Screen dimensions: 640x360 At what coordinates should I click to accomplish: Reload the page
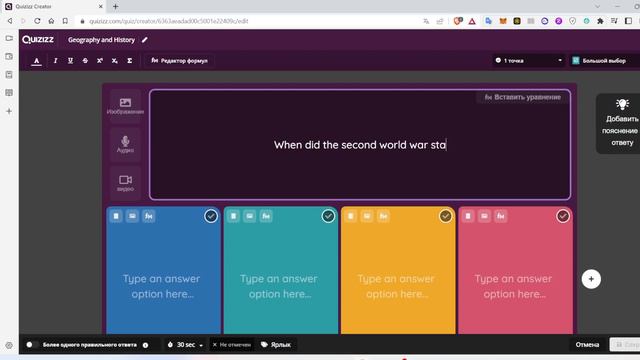pyautogui.click(x=37, y=21)
